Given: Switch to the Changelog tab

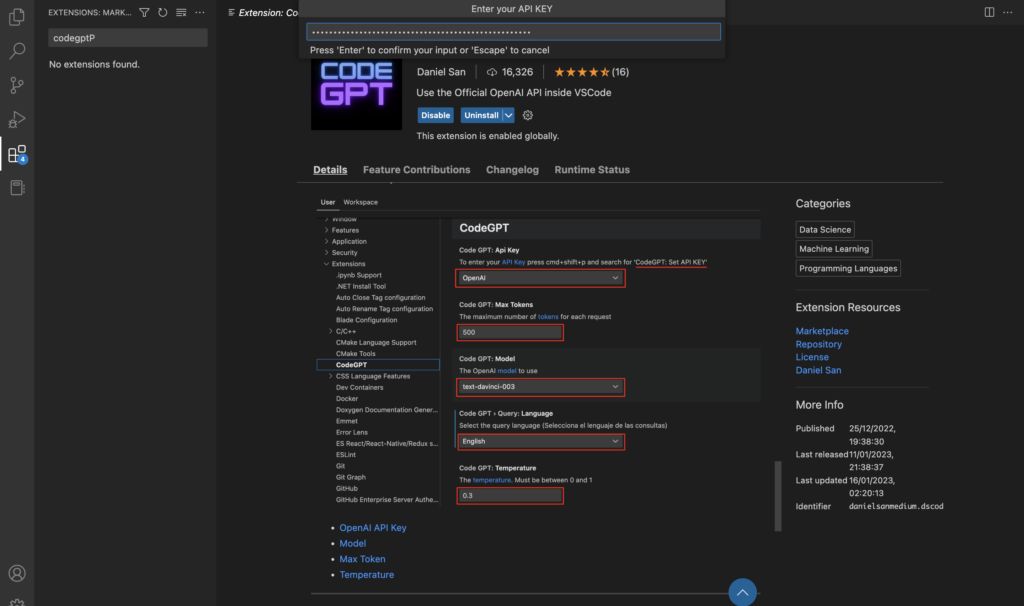Looking at the screenshot, I should [512, 169].
